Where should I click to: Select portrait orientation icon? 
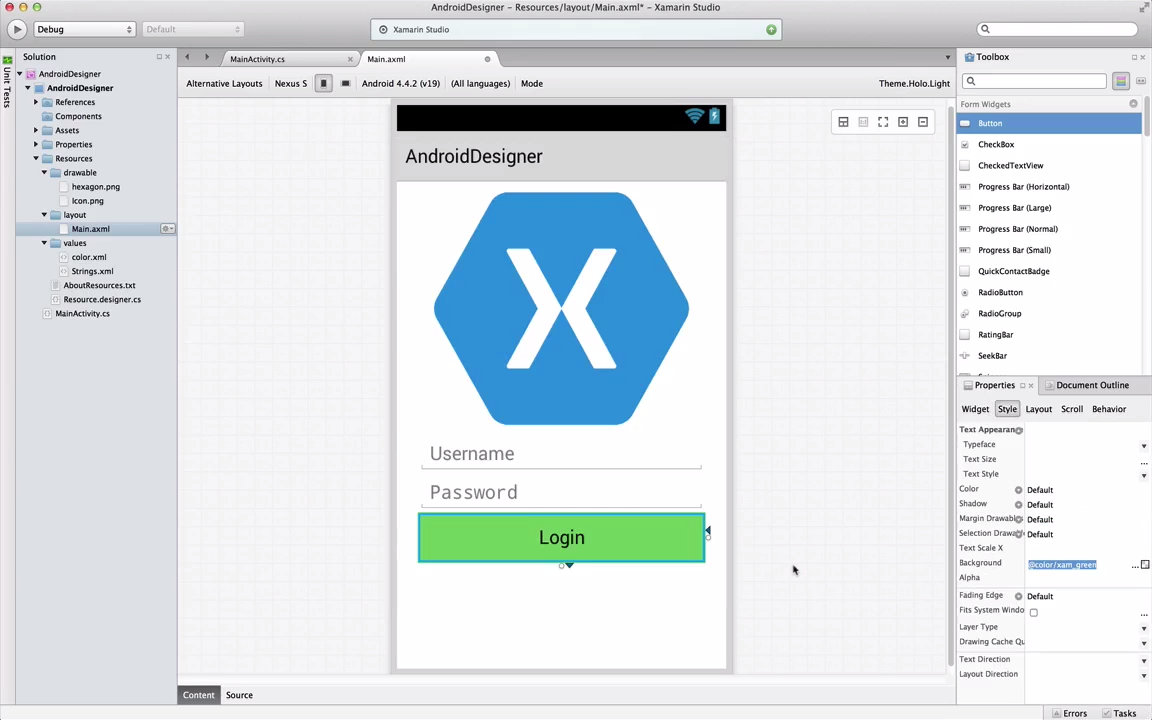(323, 84)
